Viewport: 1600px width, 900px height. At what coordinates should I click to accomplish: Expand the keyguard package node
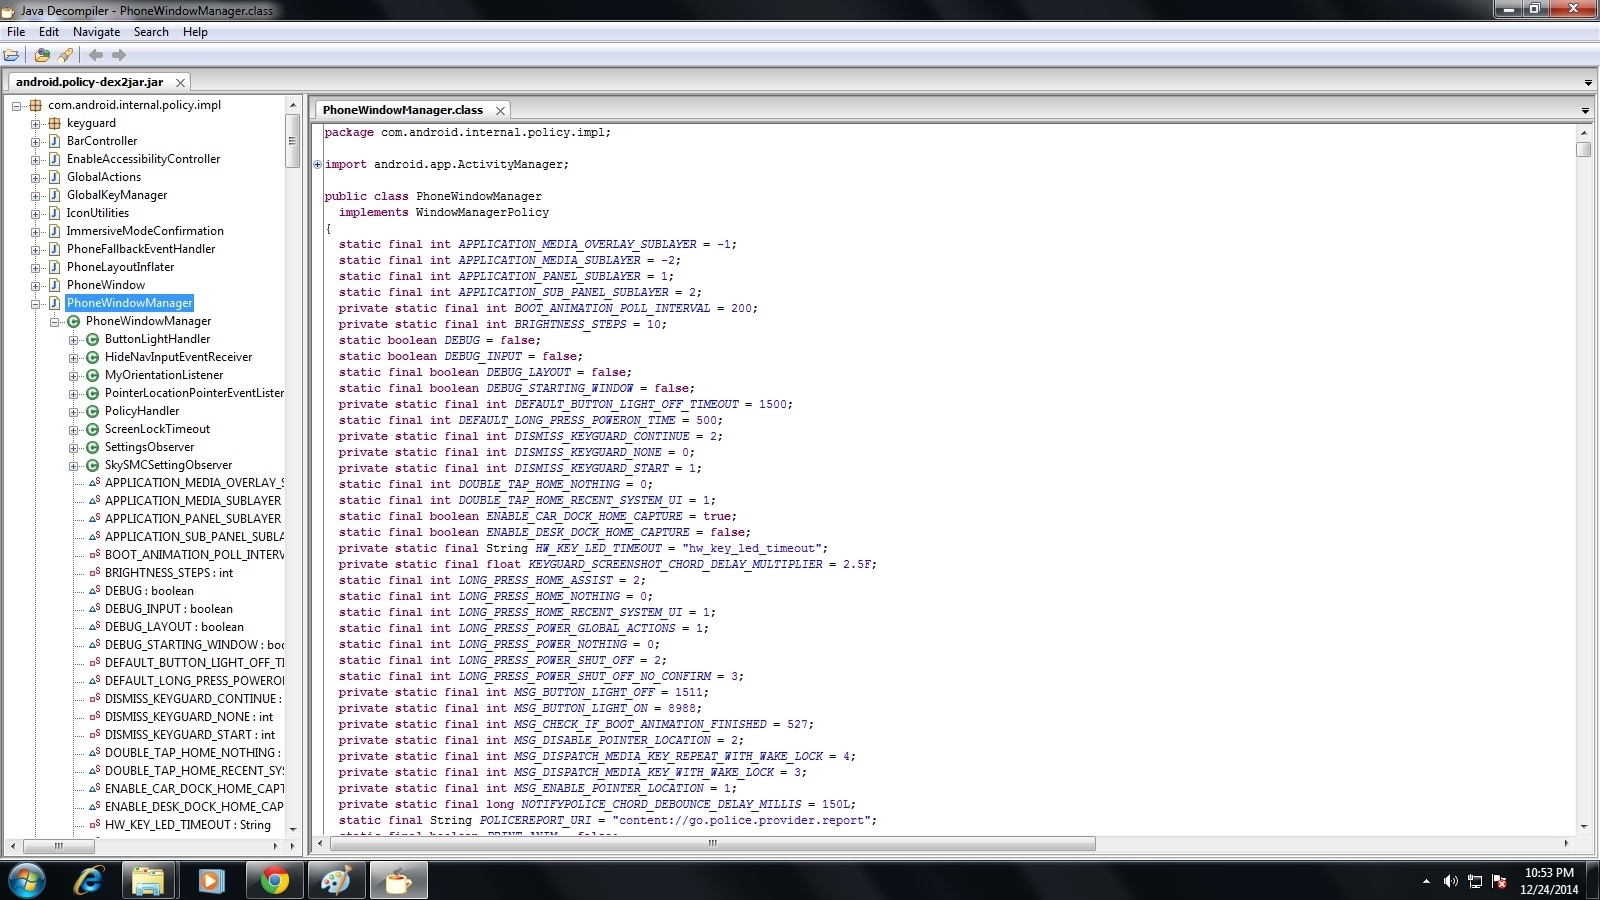tap(36, 123)
